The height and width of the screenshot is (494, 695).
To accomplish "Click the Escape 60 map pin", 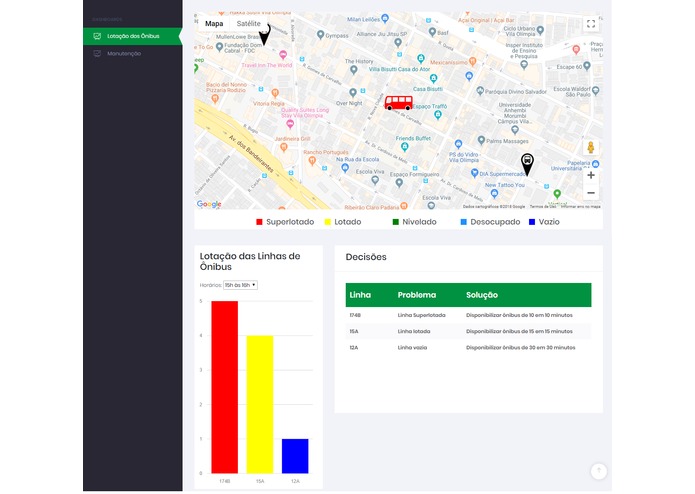I will click(x=587, y=66).
